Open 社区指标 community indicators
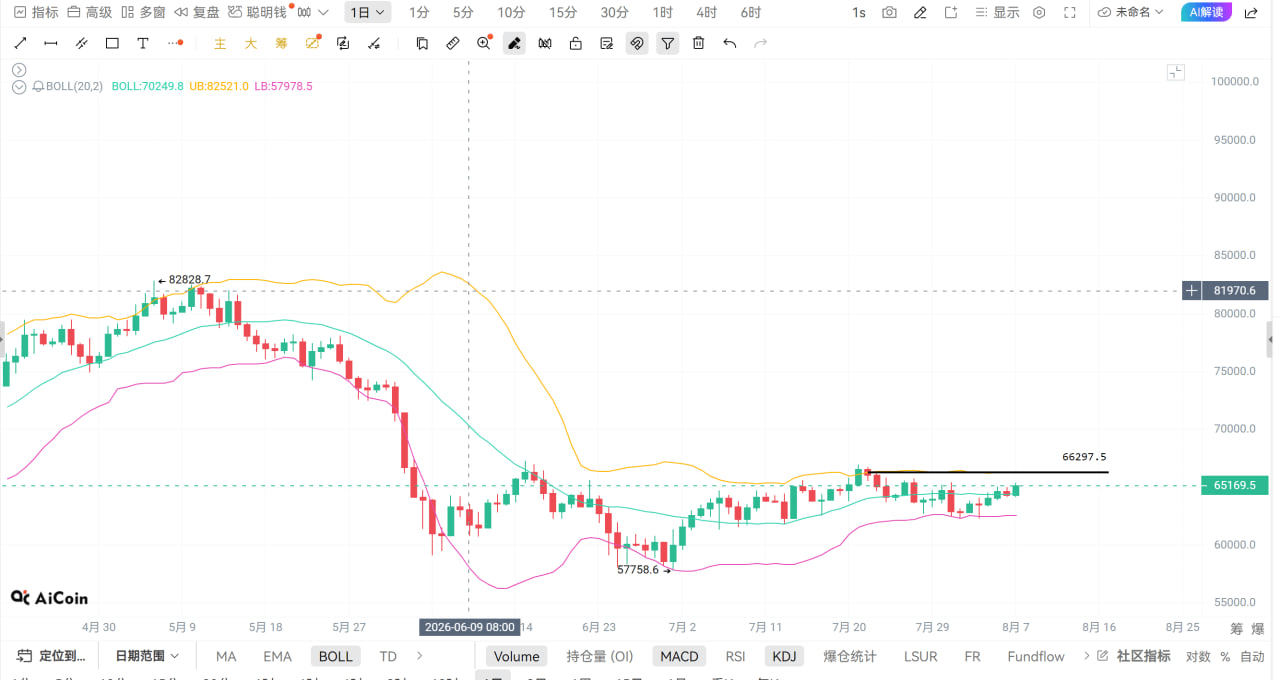1280x680 pixels. pos(1134,656)
